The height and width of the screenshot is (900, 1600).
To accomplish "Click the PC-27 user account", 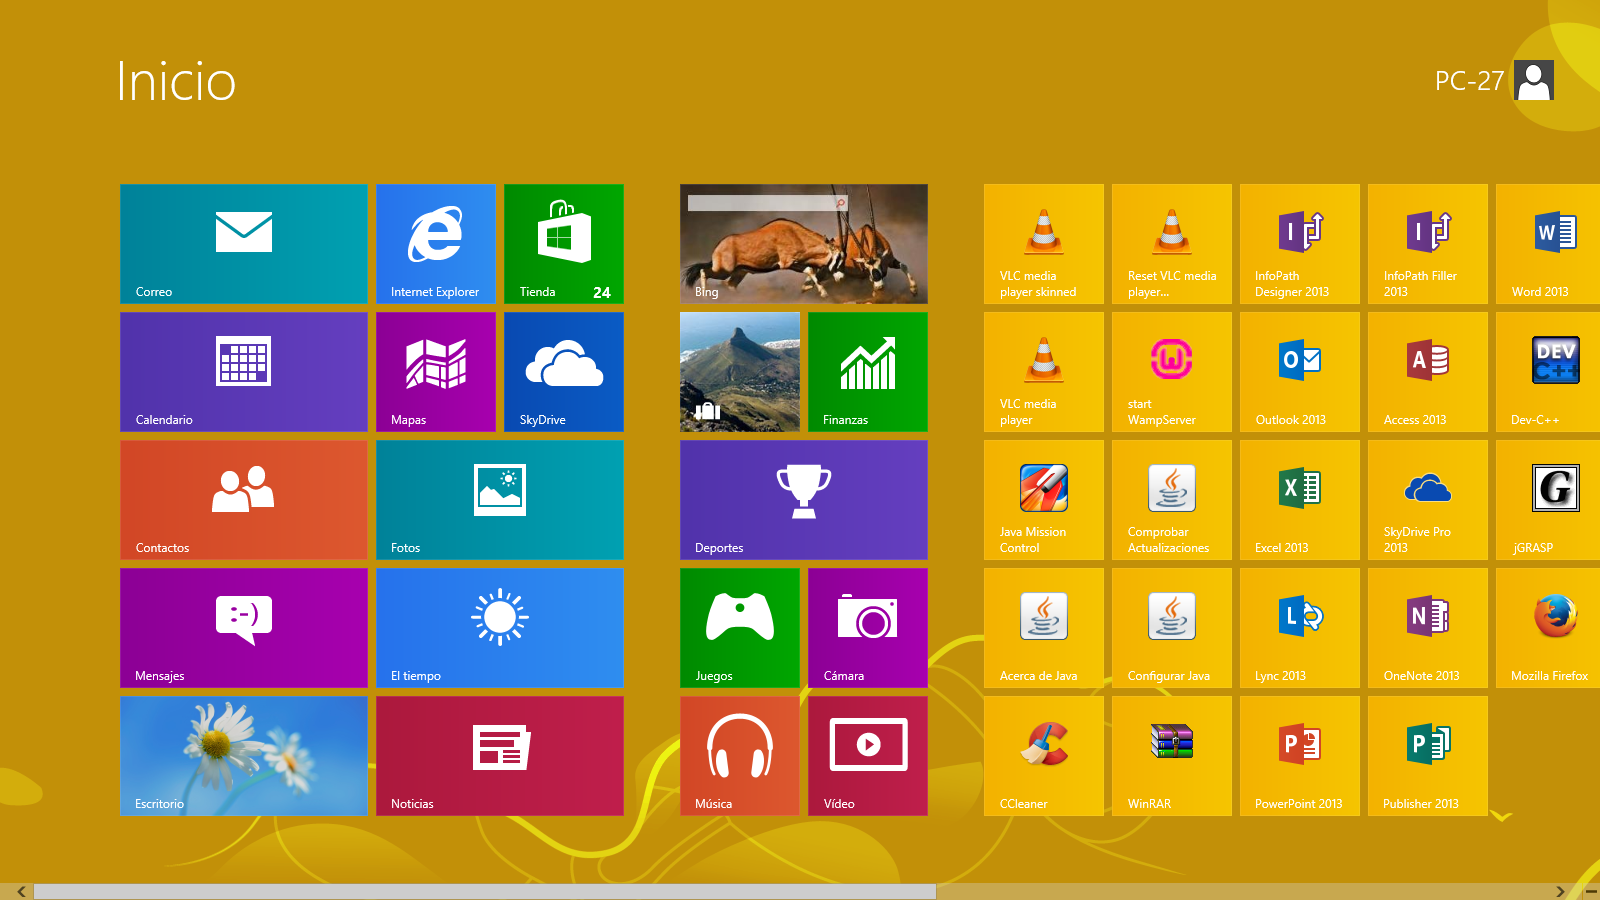I will (x=1494, y=80).
